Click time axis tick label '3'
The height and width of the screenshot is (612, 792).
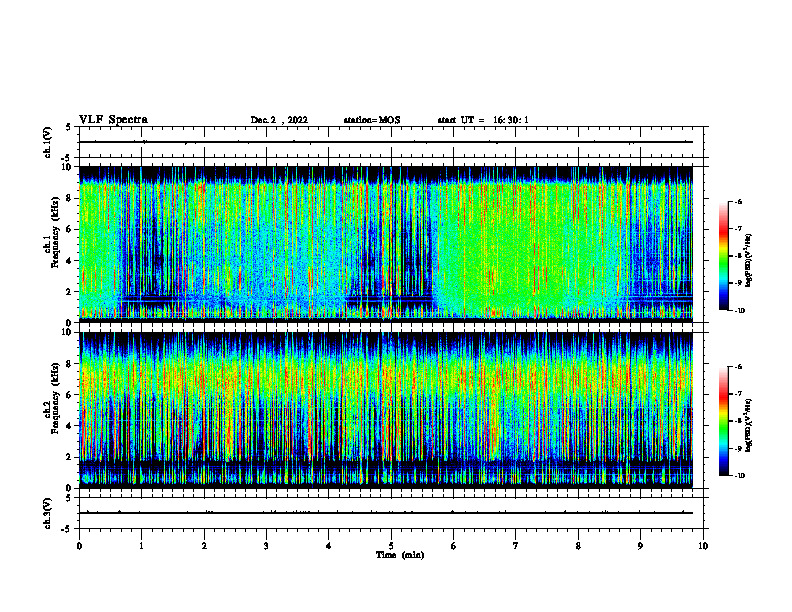click(x=266, y=546)
